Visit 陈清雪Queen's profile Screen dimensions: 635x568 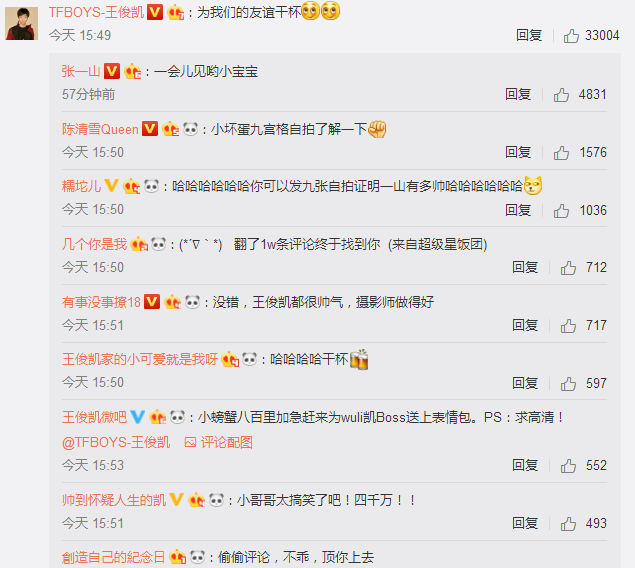[x=100, y=129]
